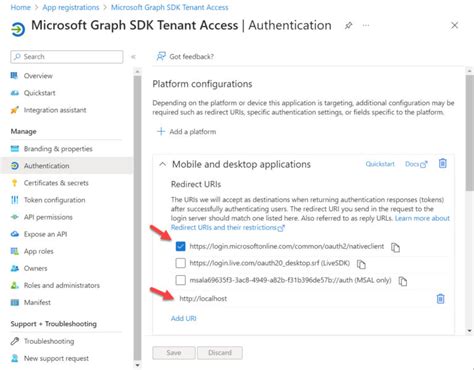Copy the nativeclient redirect URI
The image size is (474, 370).
point(395,247)
